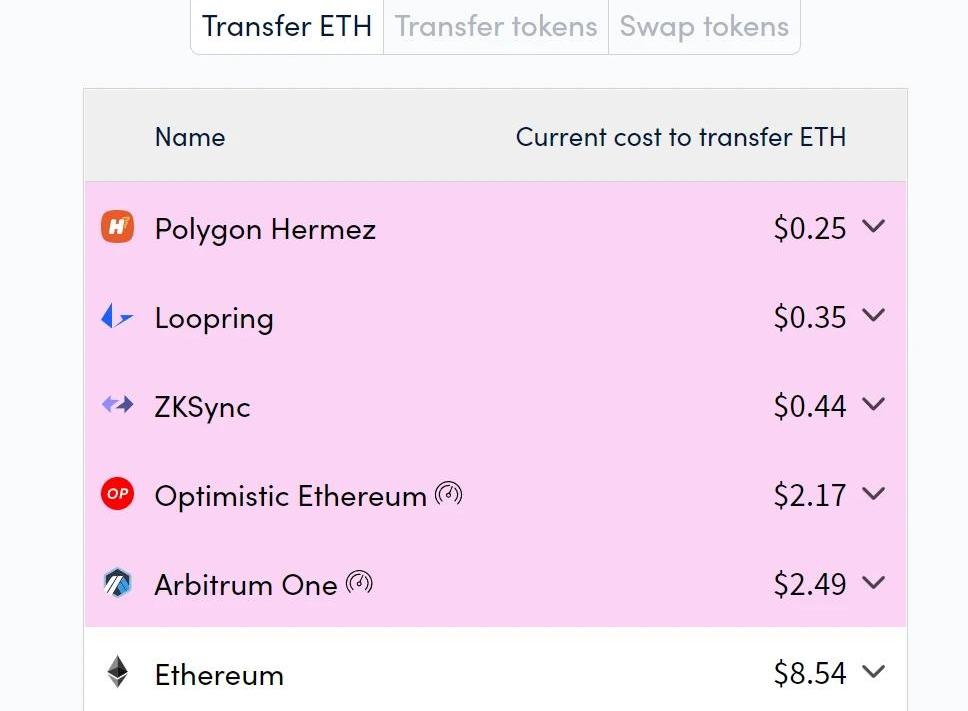
Task: Expand the Loopring row chevron
Action: click(873, 316)
